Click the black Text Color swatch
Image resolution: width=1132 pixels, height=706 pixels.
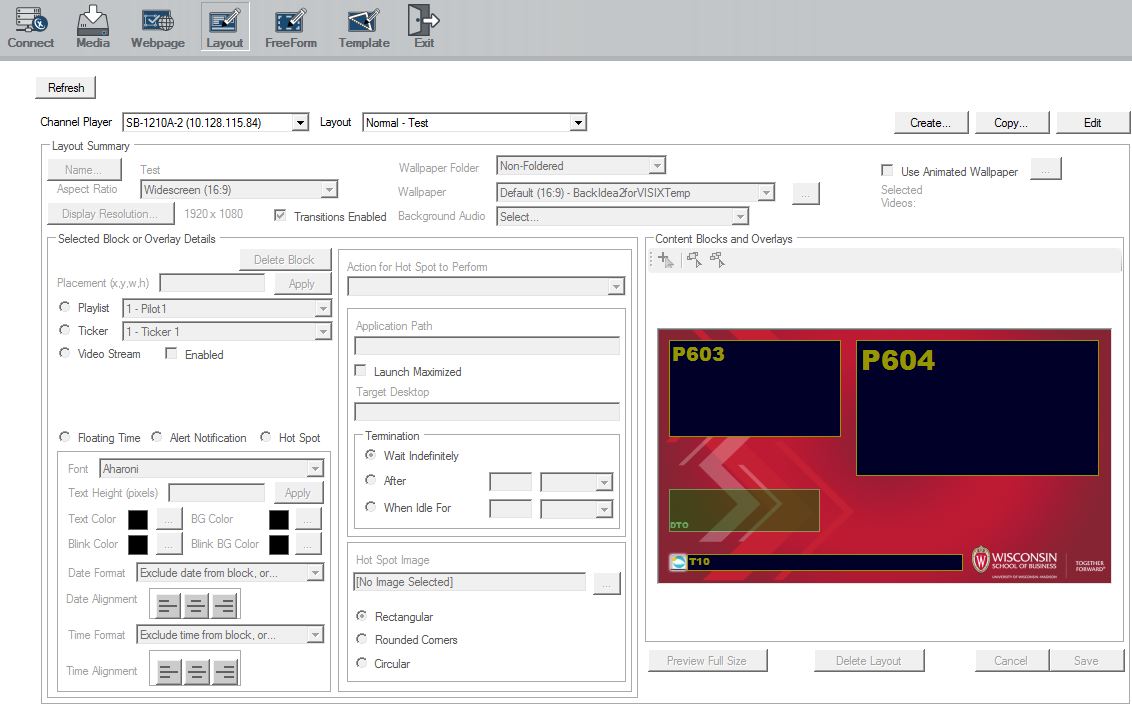pyautogui.click(x=138, y=519)
